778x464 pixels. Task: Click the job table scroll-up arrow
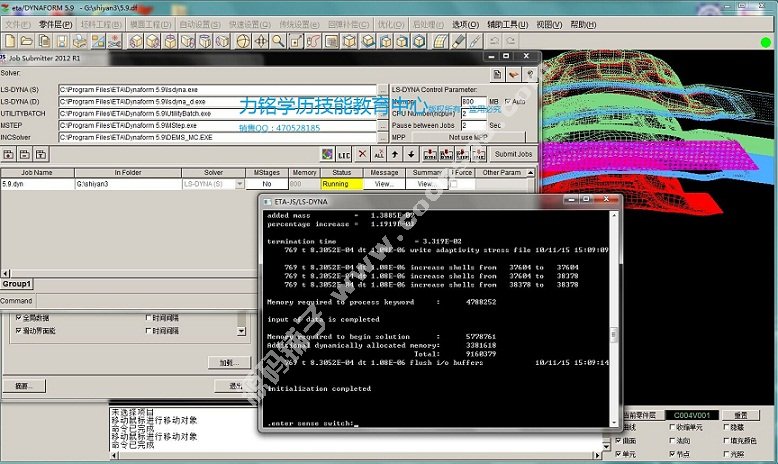pyautogui.click(x=530, y=172)
